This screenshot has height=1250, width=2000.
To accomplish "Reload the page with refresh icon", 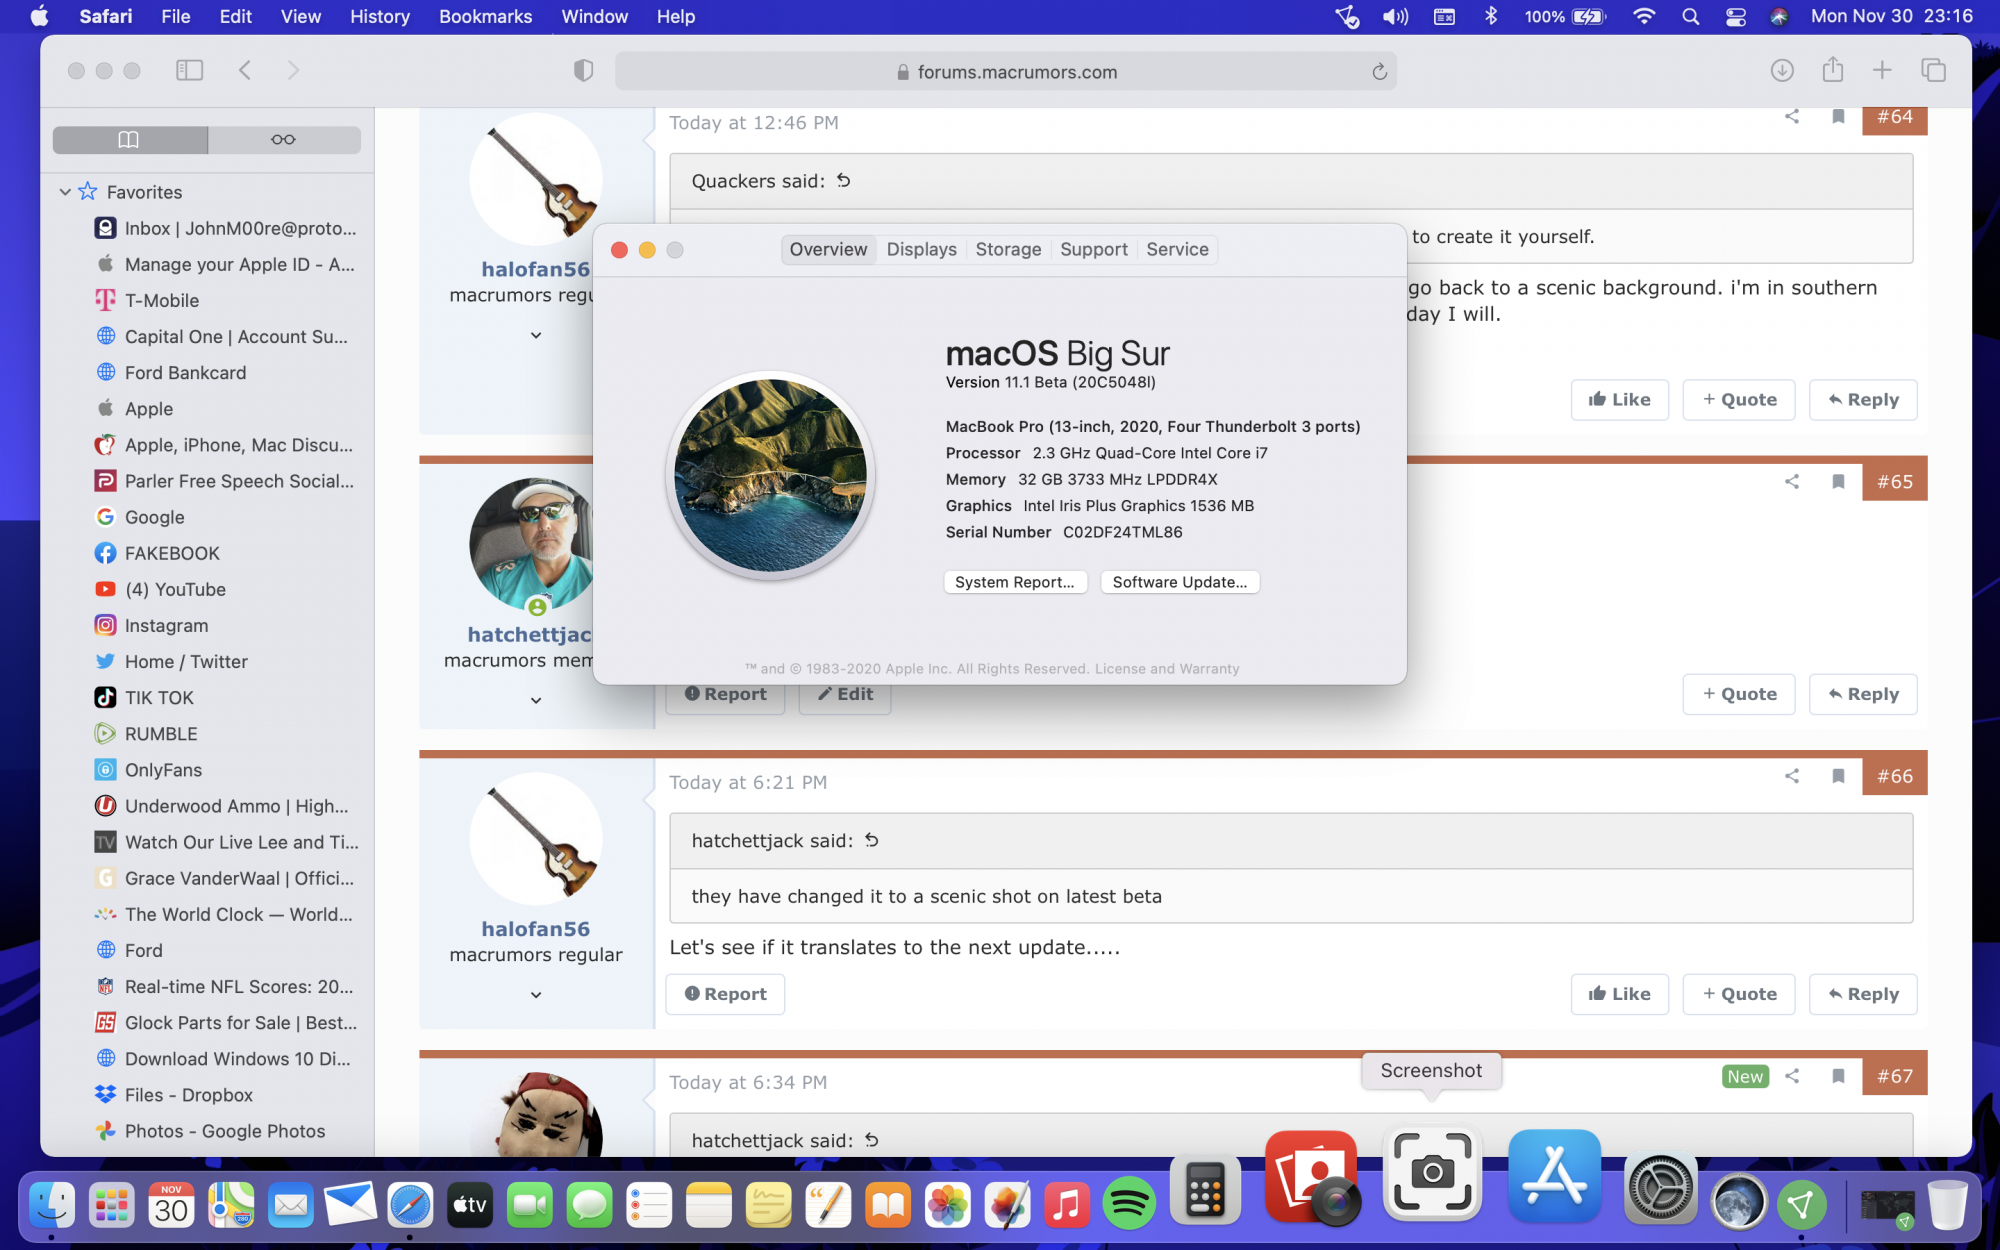I will pyautogui.click(x=1379, y=72).
